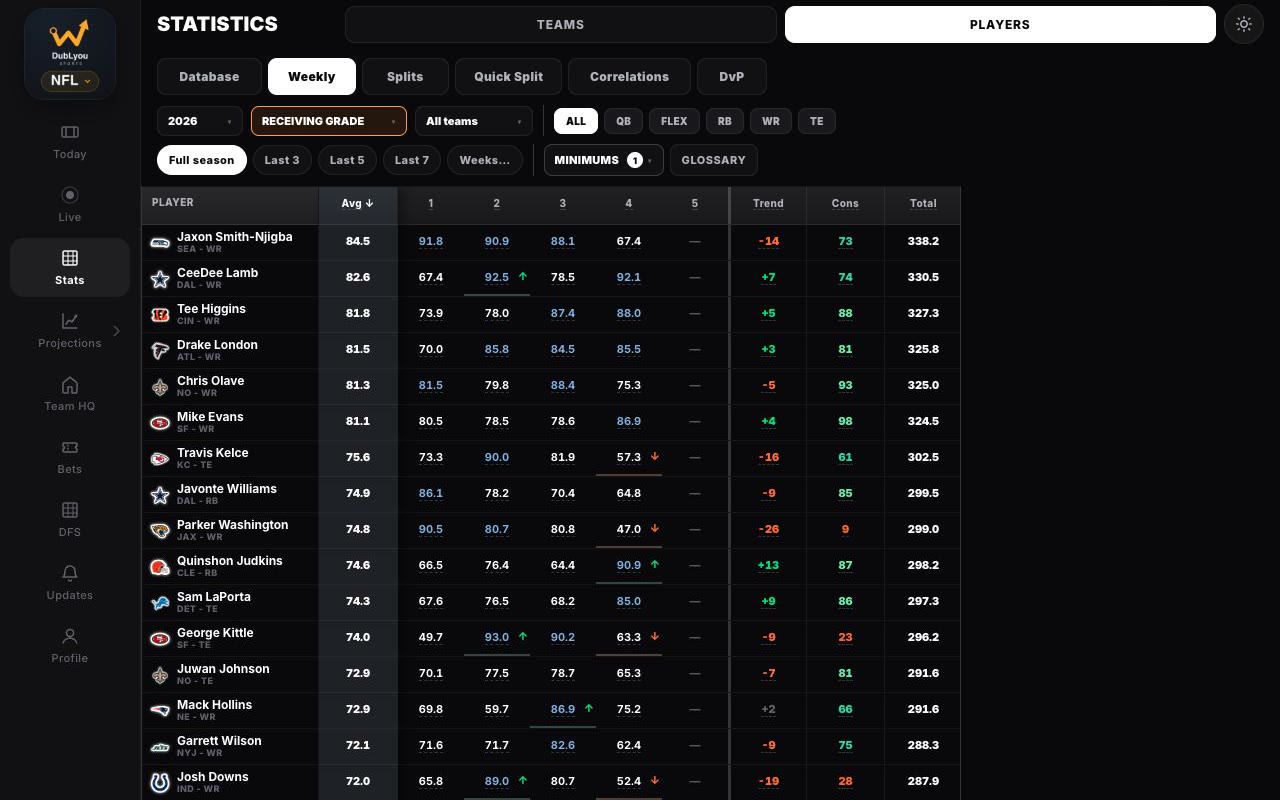Screen dimensions: 1280x800
Task: Switch to the Splits tab
Action: tap(405, 77)
